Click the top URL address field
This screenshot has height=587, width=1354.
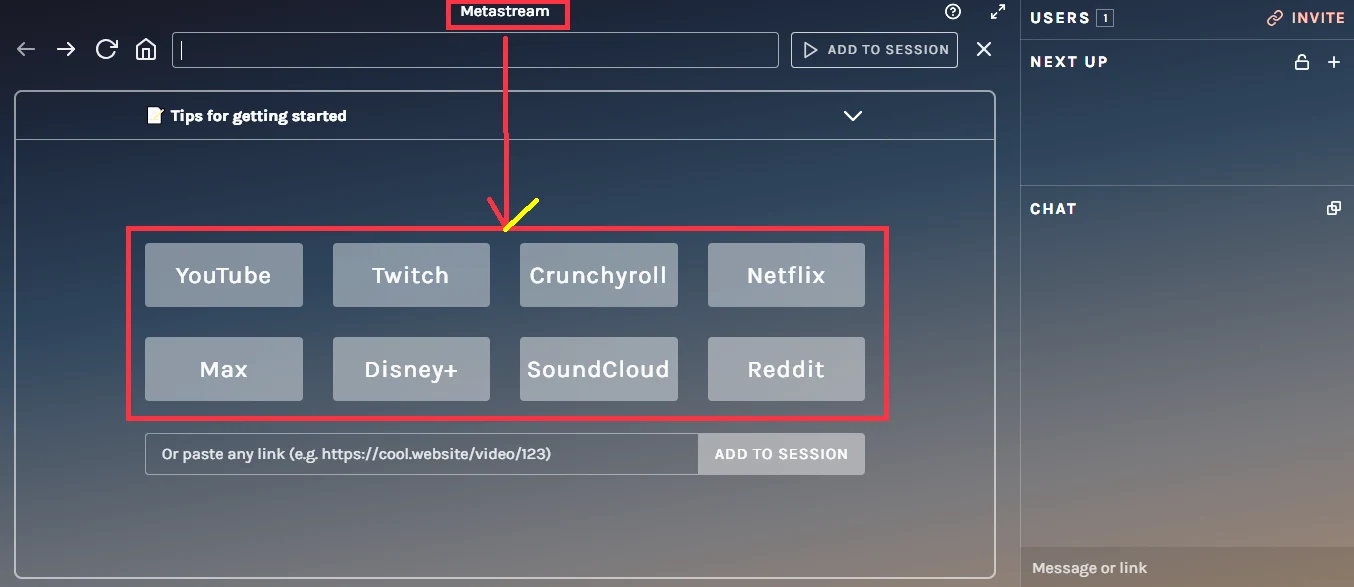[x=475, y=50]
